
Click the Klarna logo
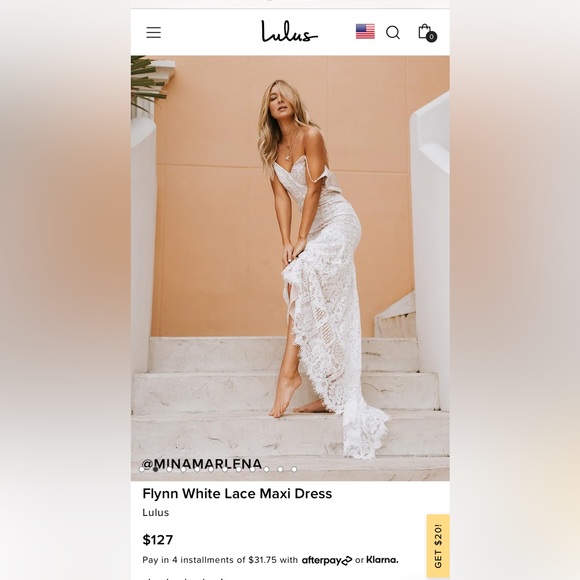point(382,560)
